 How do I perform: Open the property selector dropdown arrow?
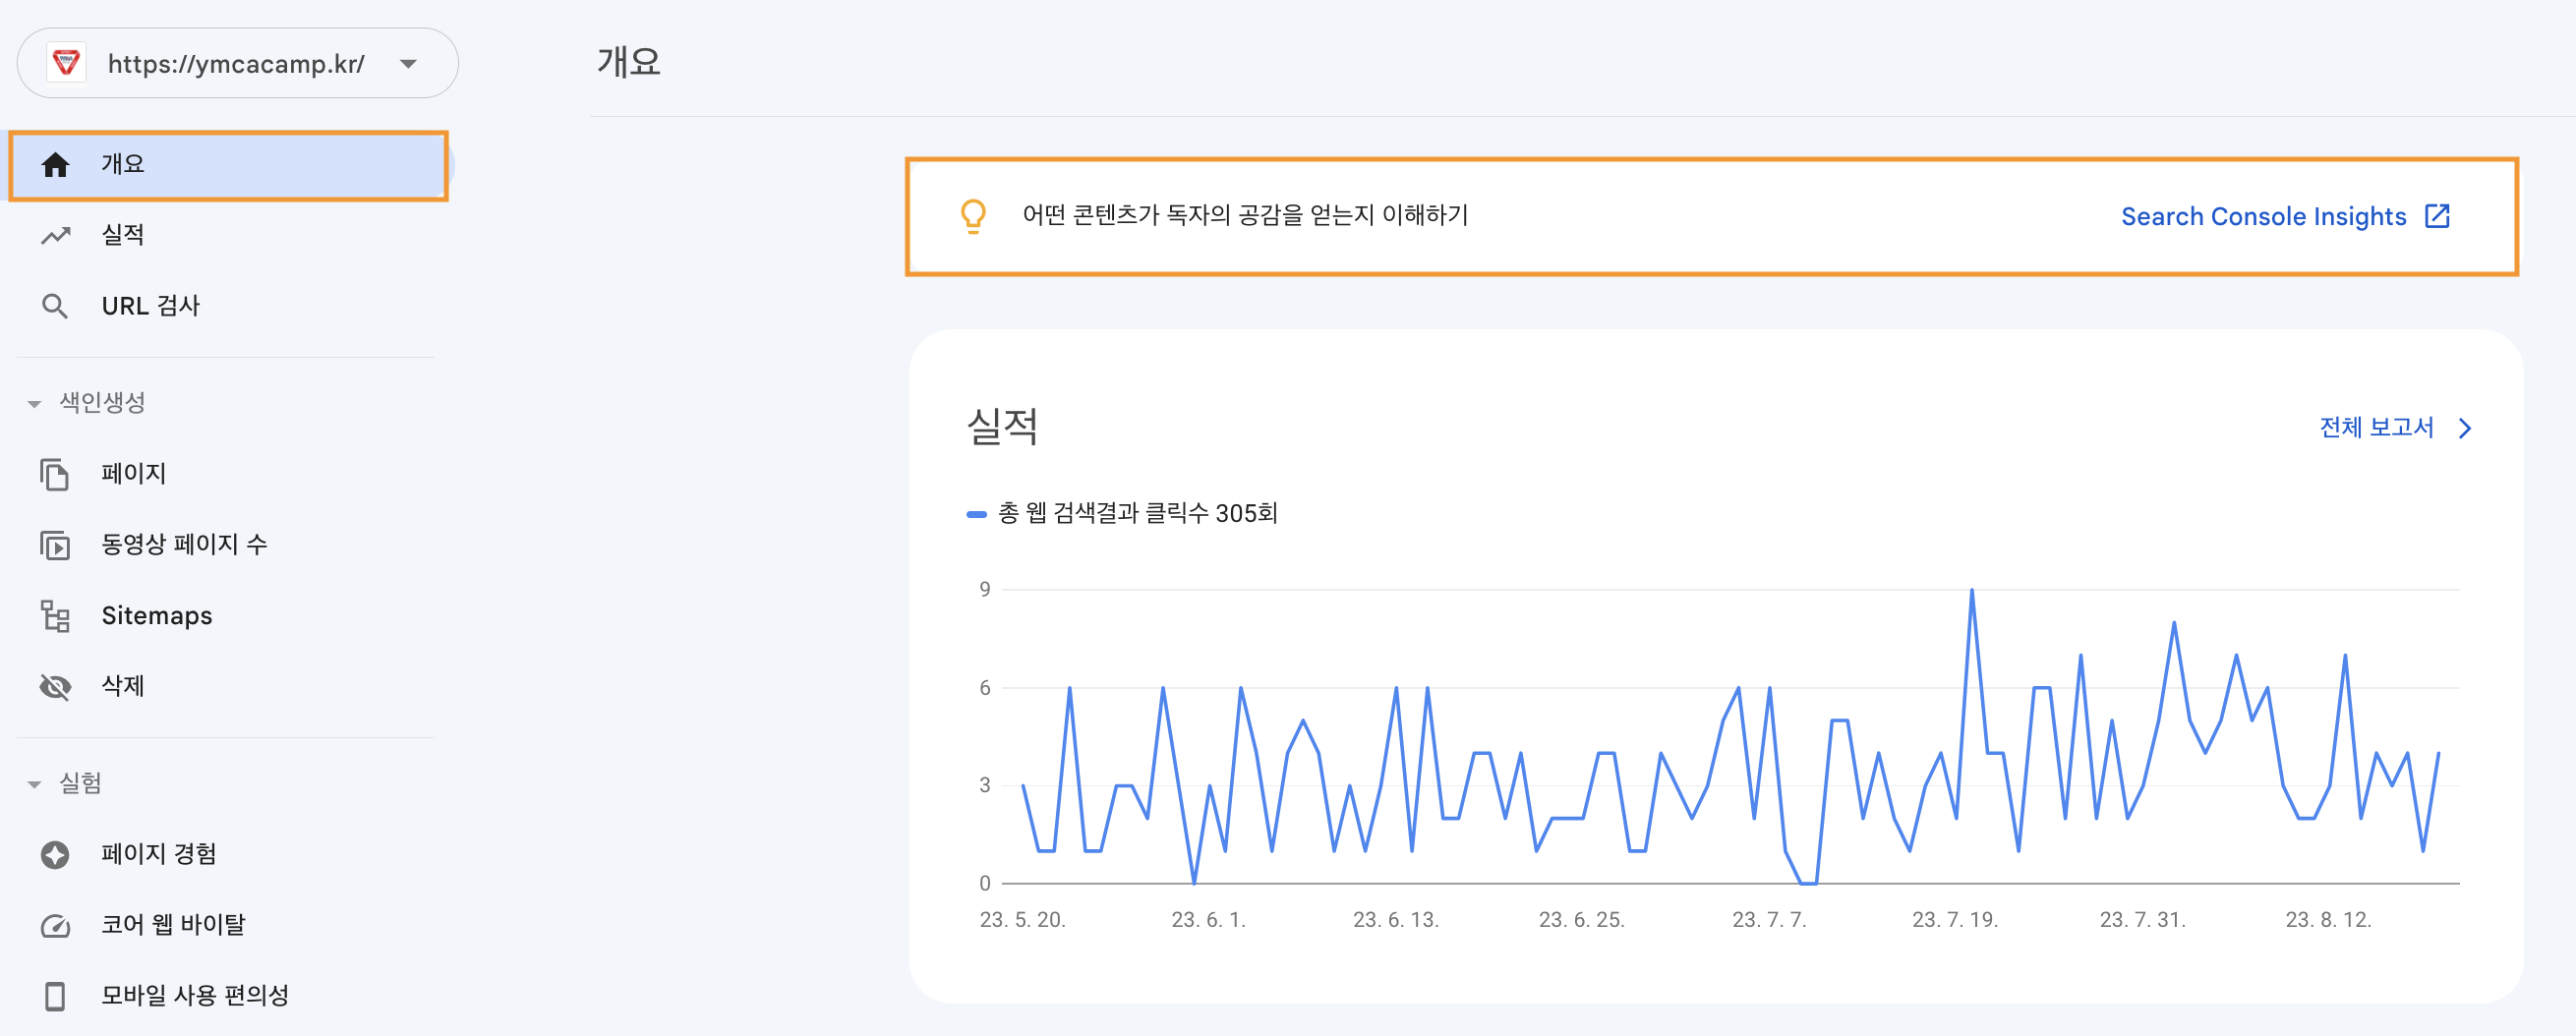pos(408,64)
